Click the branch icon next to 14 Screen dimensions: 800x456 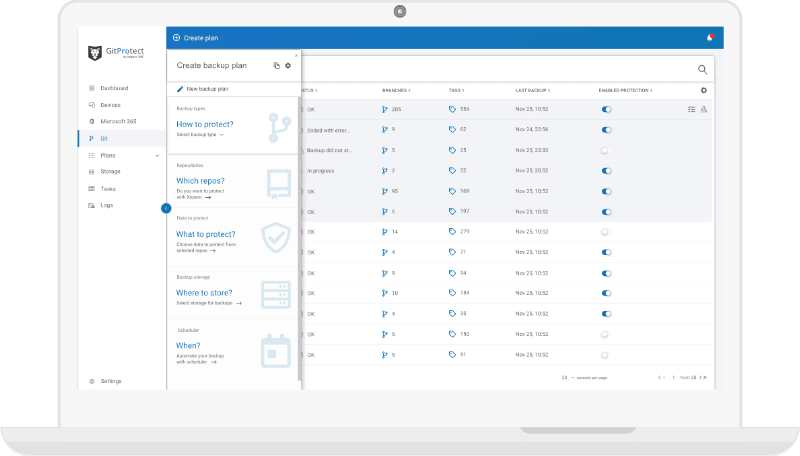pos(385,232)
